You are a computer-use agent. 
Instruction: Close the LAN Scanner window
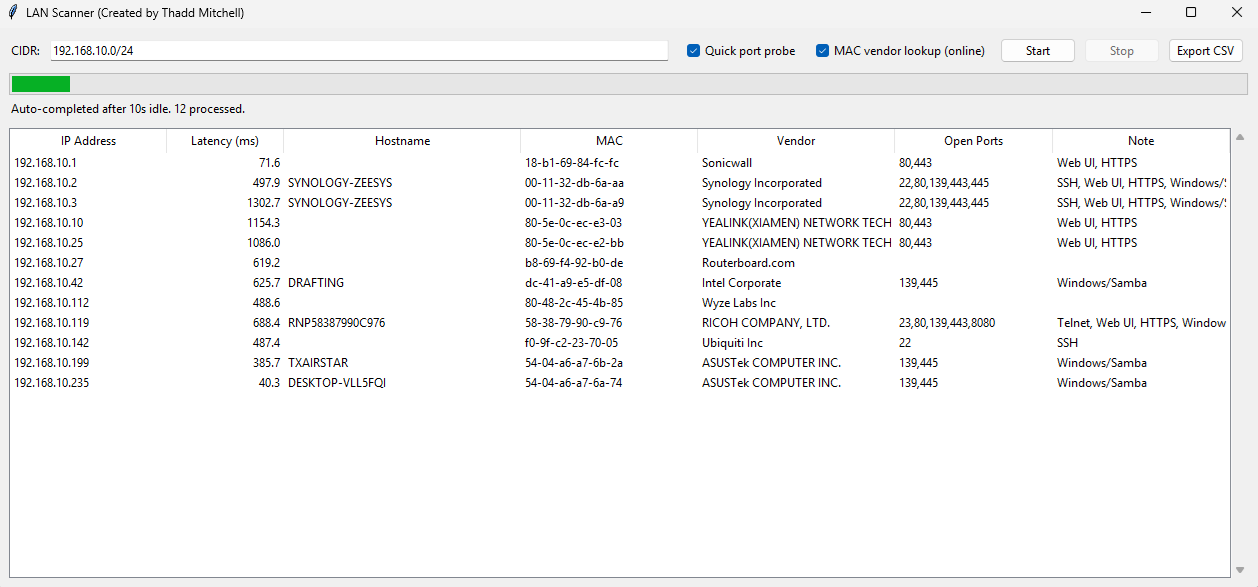[1236, 13]
